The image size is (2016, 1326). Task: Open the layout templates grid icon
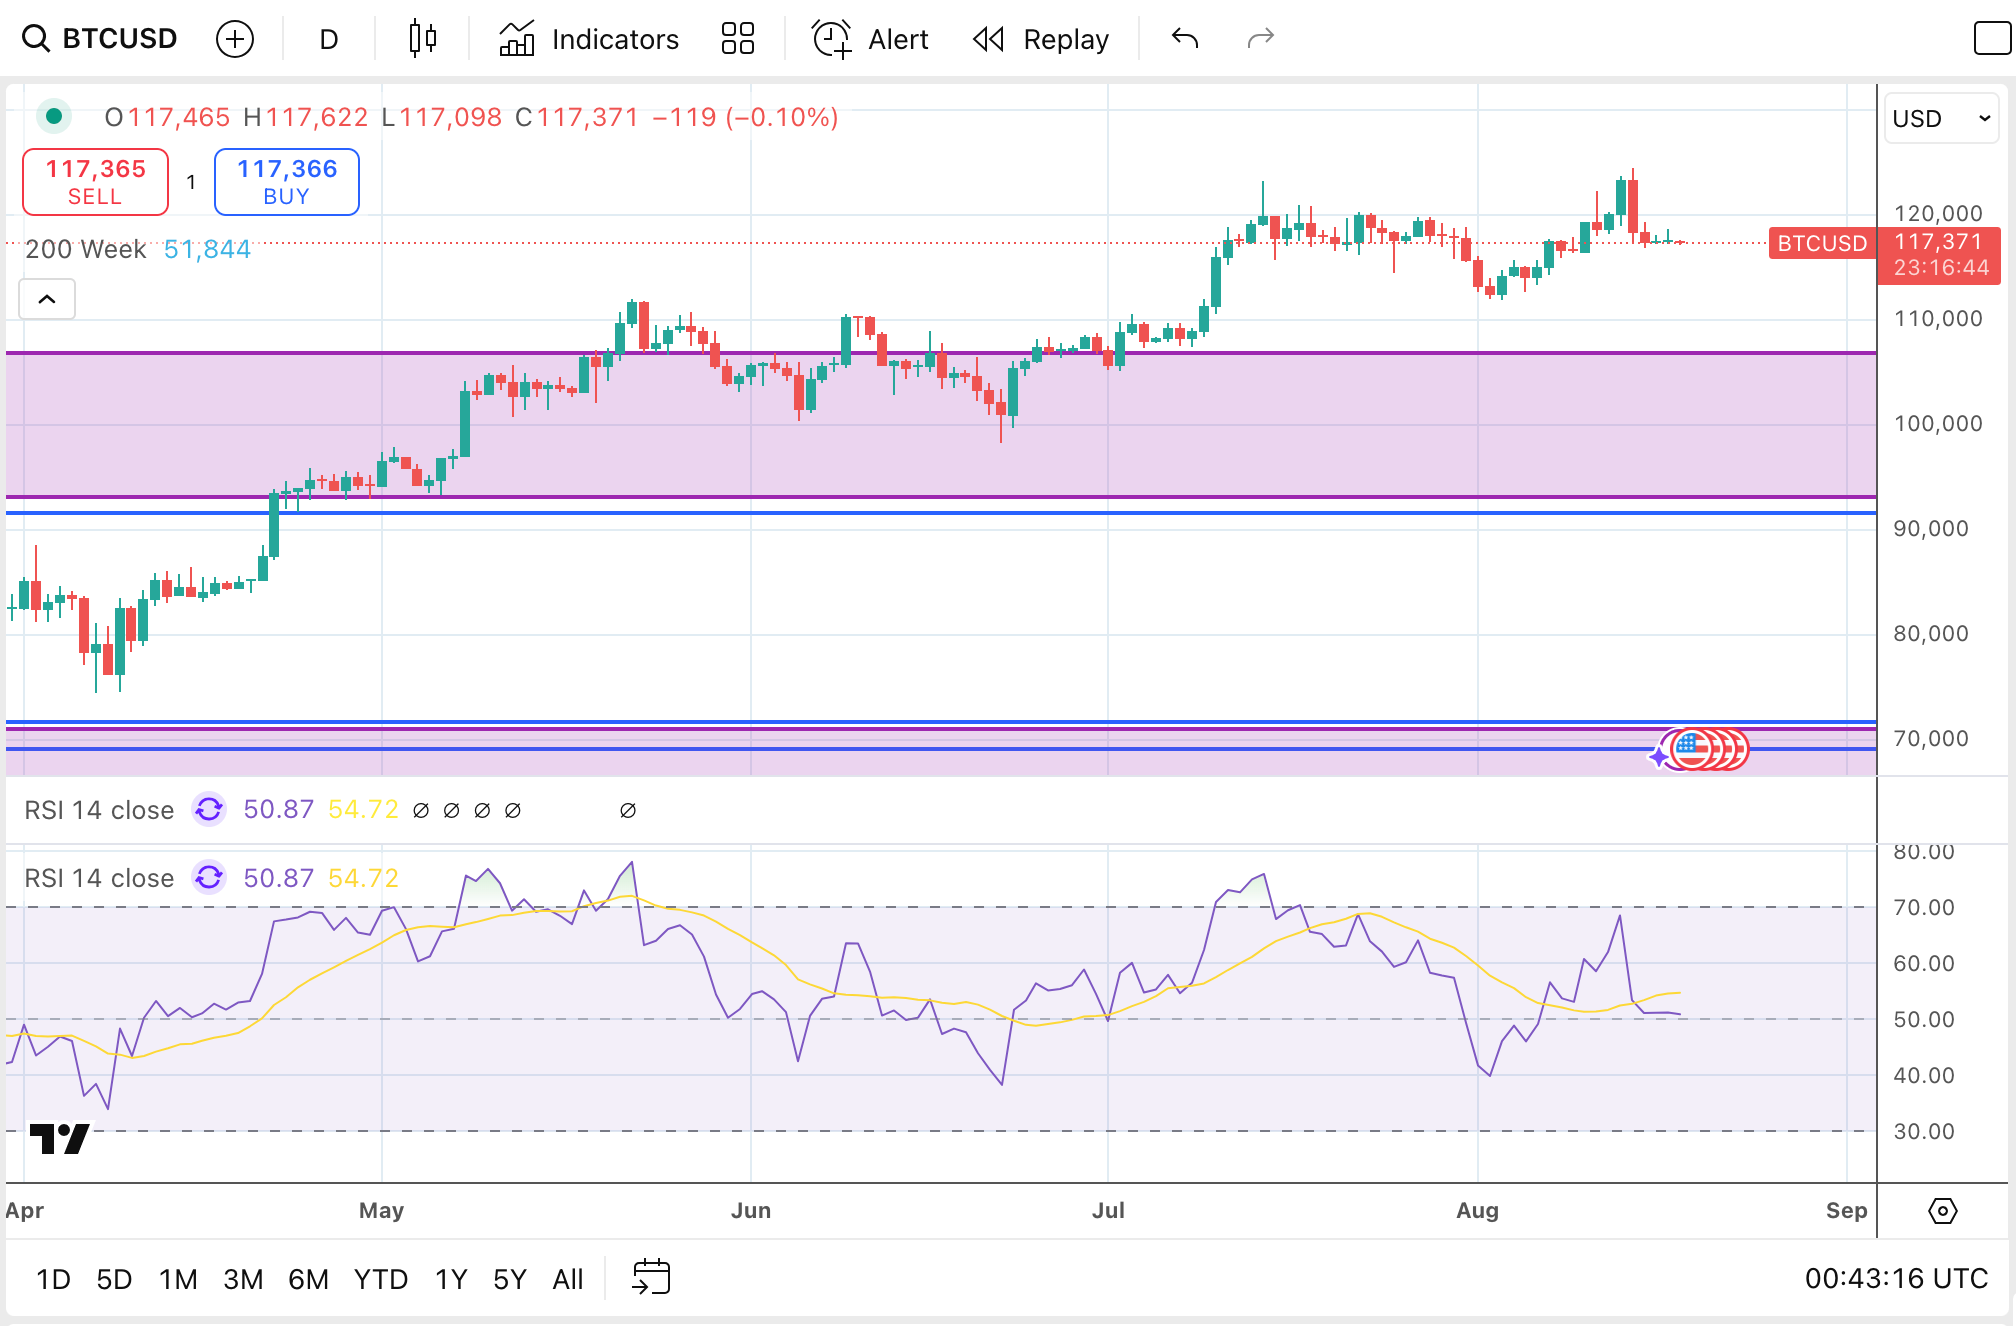[737, 39]
